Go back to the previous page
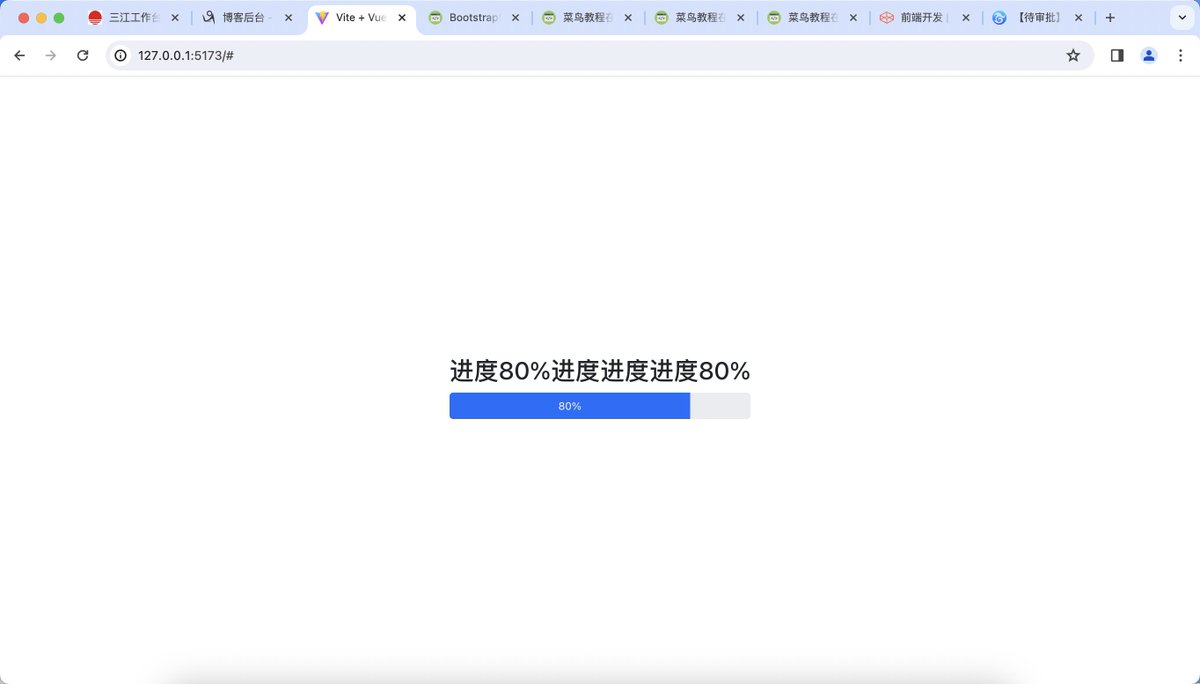Screen dimensions: 1200x684 point(19,56)
